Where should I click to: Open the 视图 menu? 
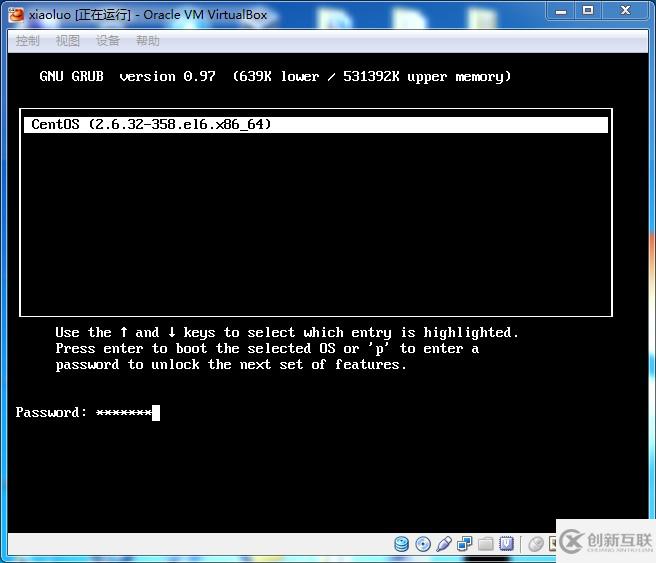point(68,41)
